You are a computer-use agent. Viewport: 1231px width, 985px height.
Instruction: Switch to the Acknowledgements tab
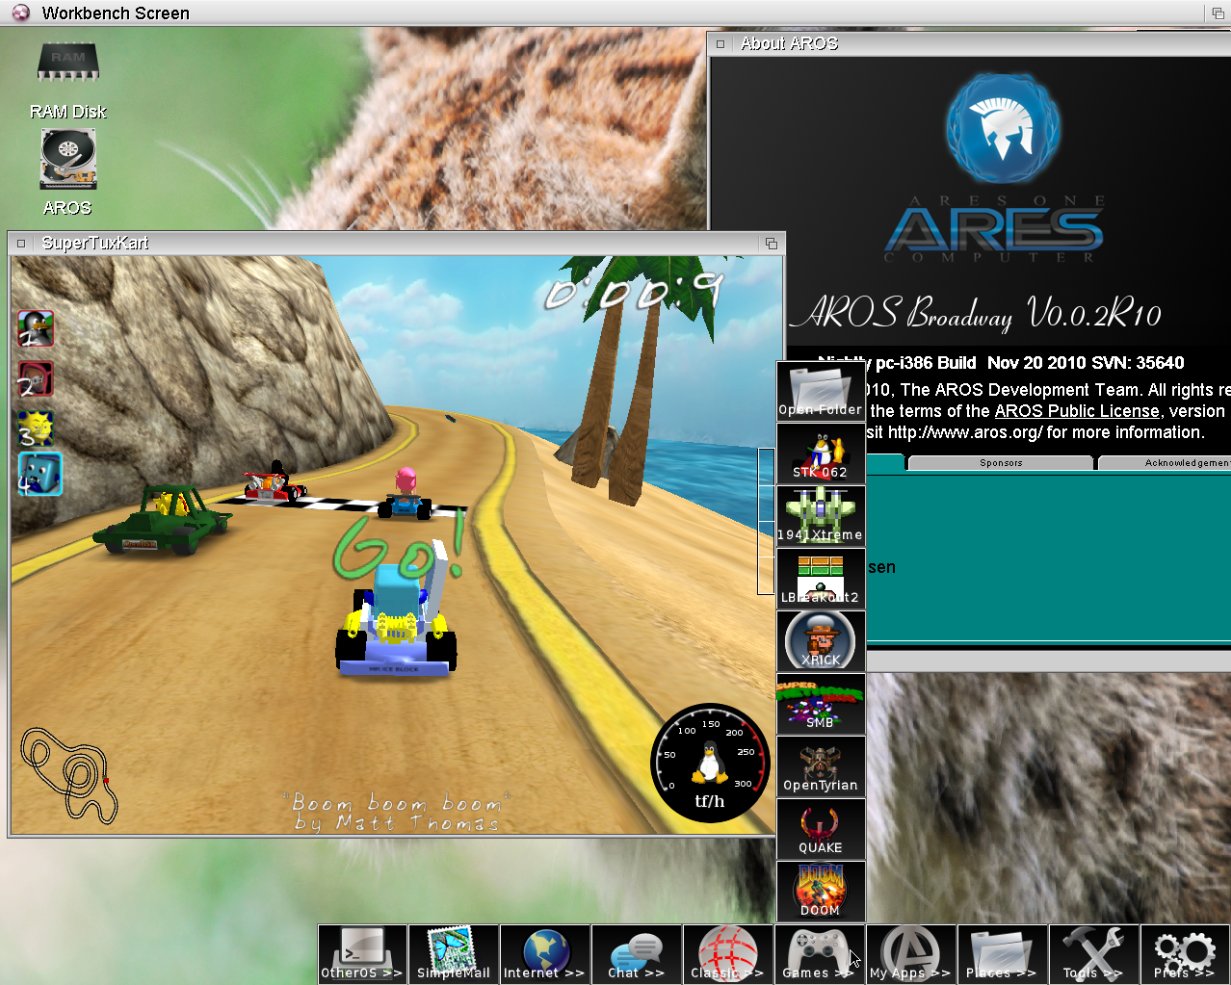(1166, 463)
